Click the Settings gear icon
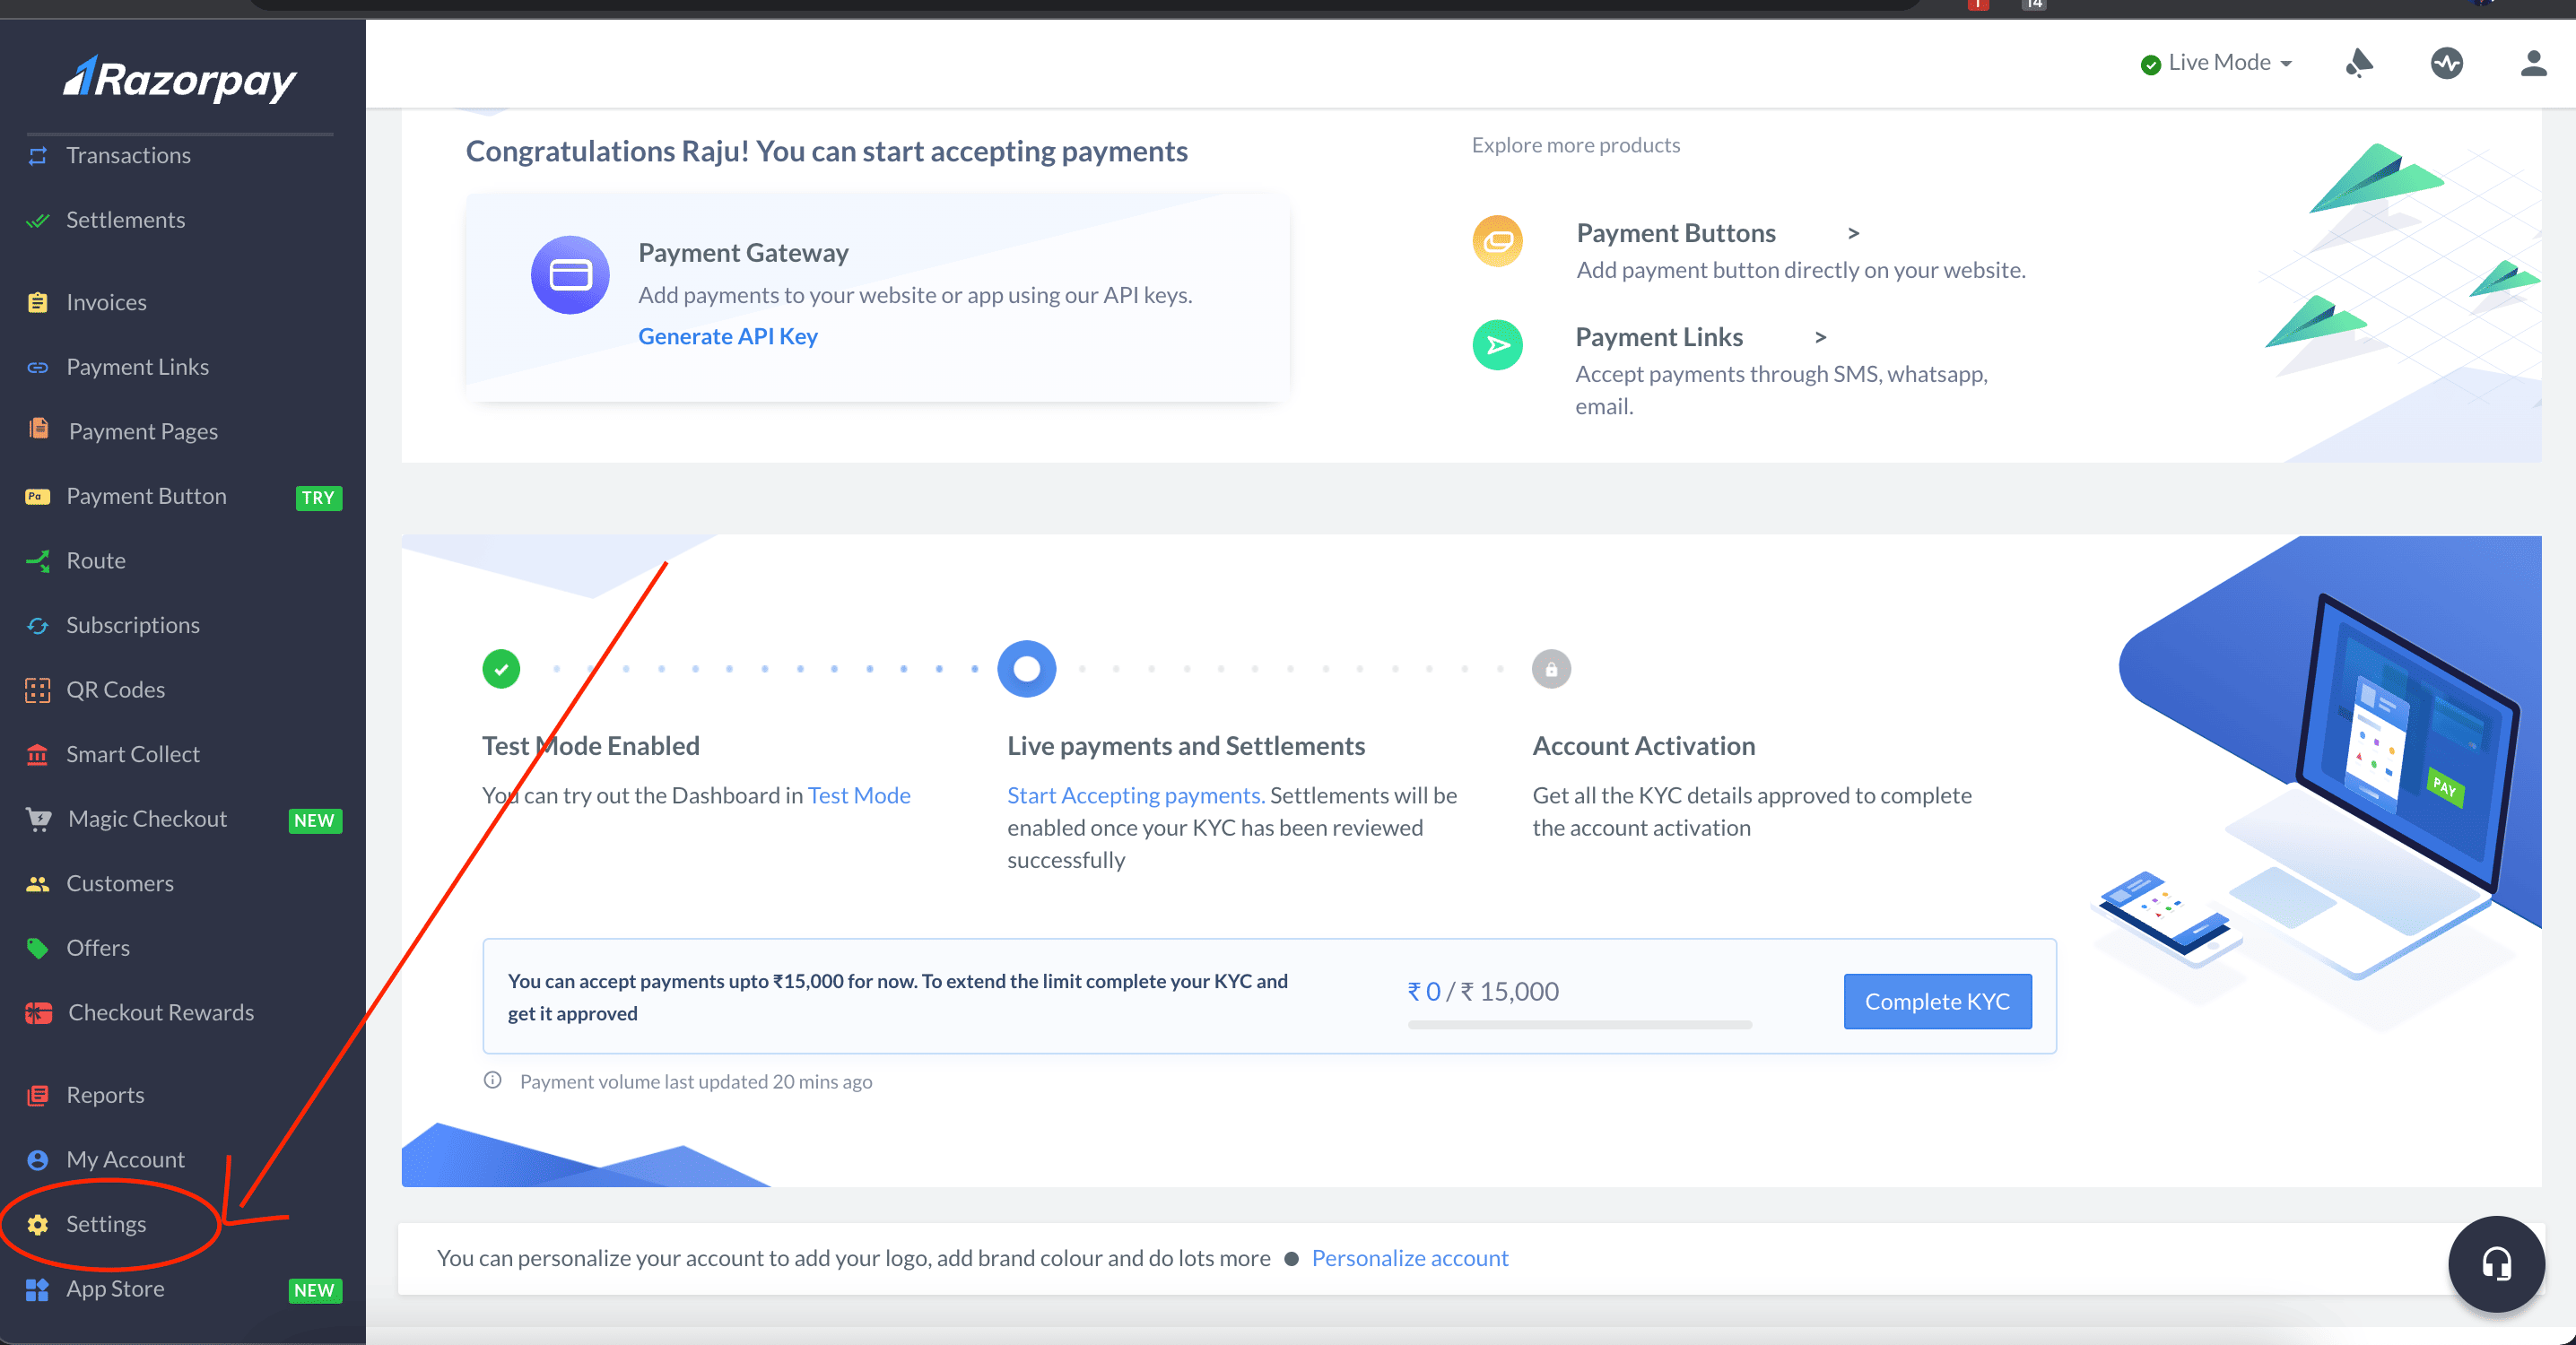Screen dimensions: 2576x1345 pyautogui.click(x=38, y=1225)
